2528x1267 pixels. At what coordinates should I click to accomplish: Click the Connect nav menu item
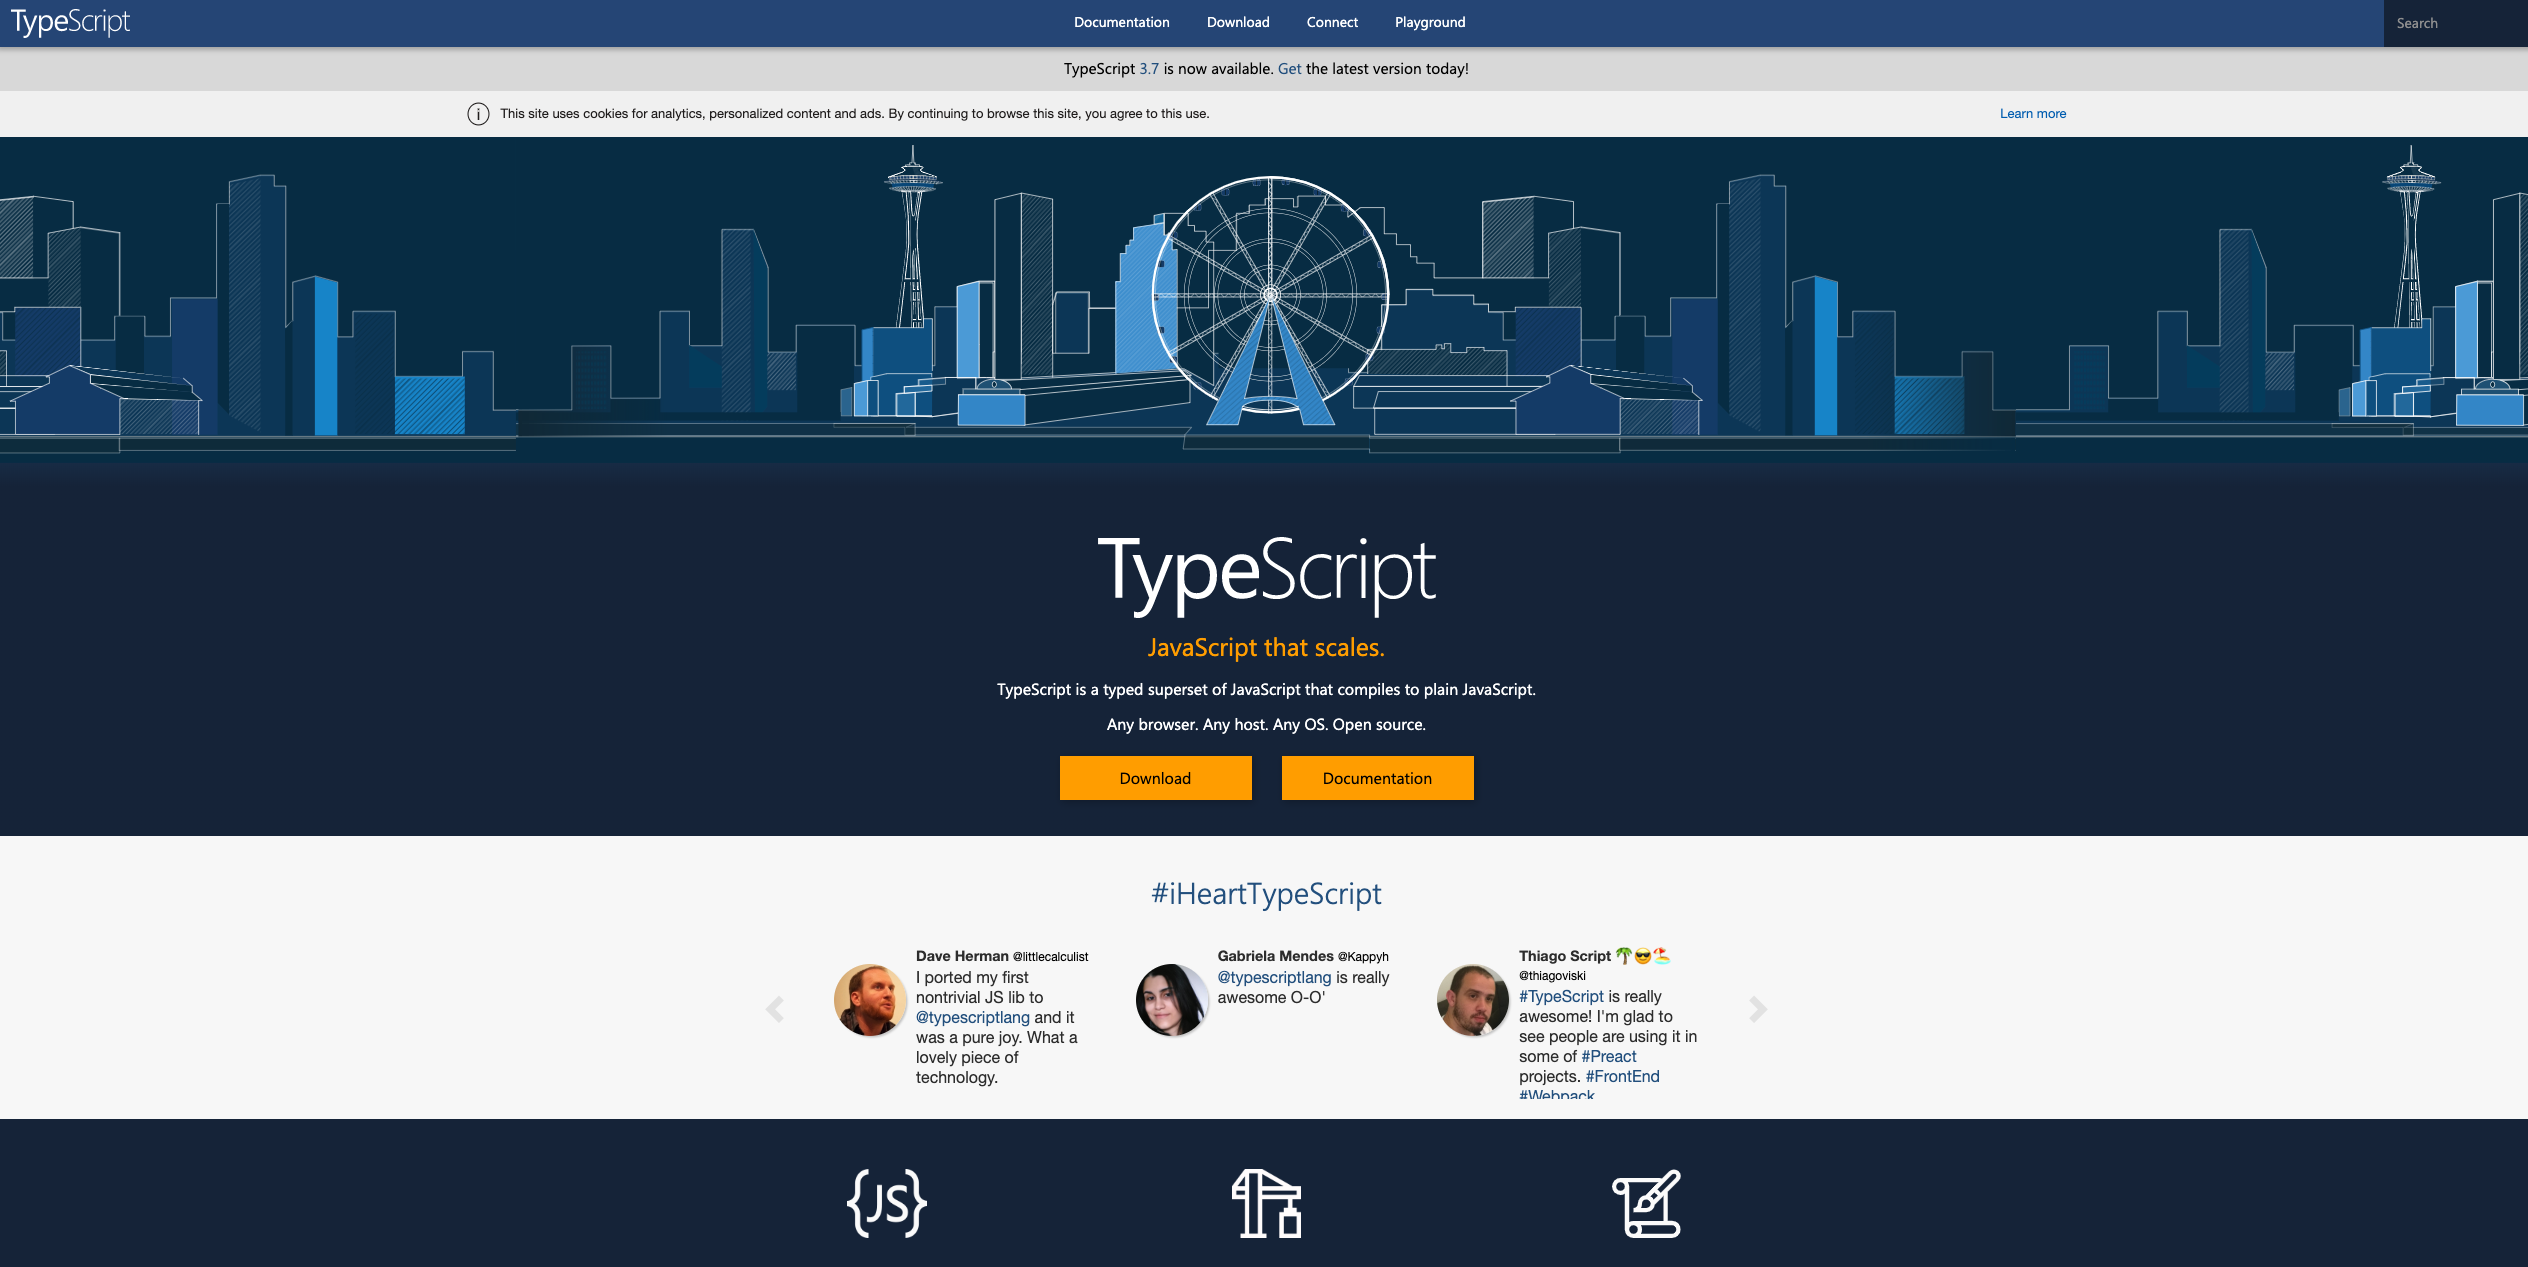click(1333, 21)
